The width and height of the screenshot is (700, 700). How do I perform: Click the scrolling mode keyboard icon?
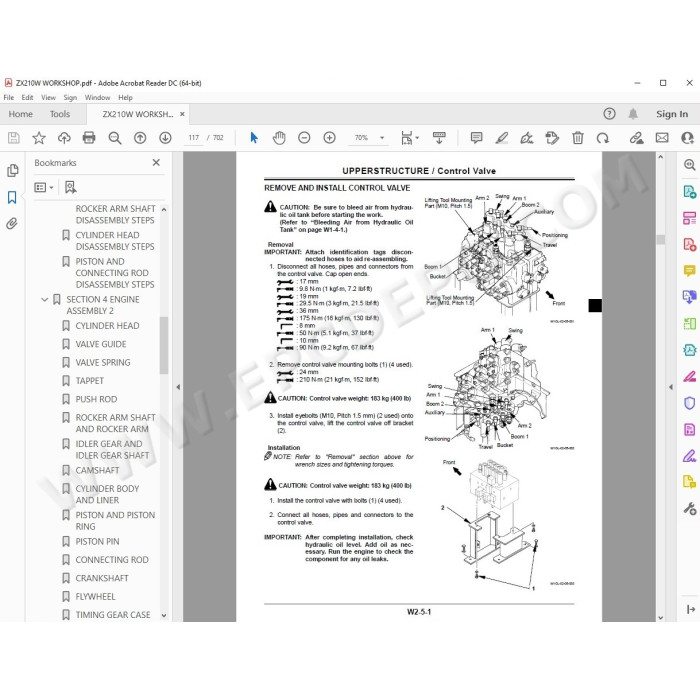(x=439, y=138)
